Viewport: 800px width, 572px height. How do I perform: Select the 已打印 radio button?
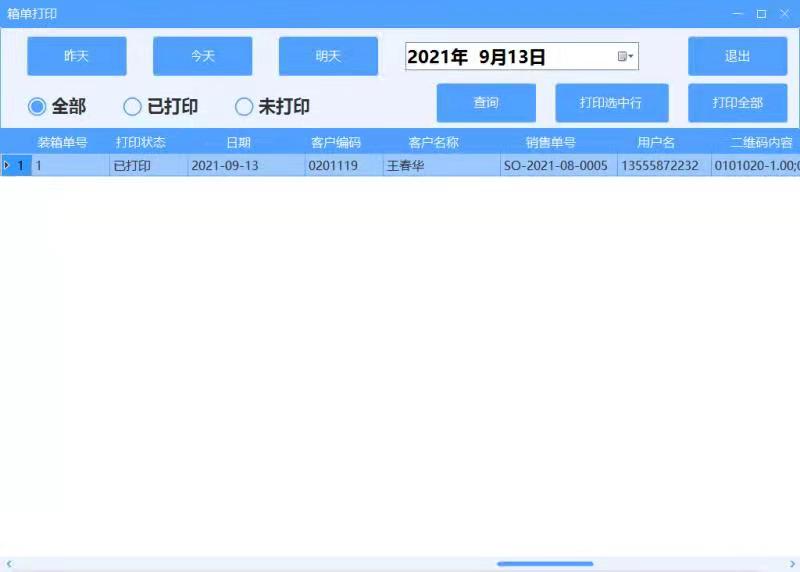point(132,107)
